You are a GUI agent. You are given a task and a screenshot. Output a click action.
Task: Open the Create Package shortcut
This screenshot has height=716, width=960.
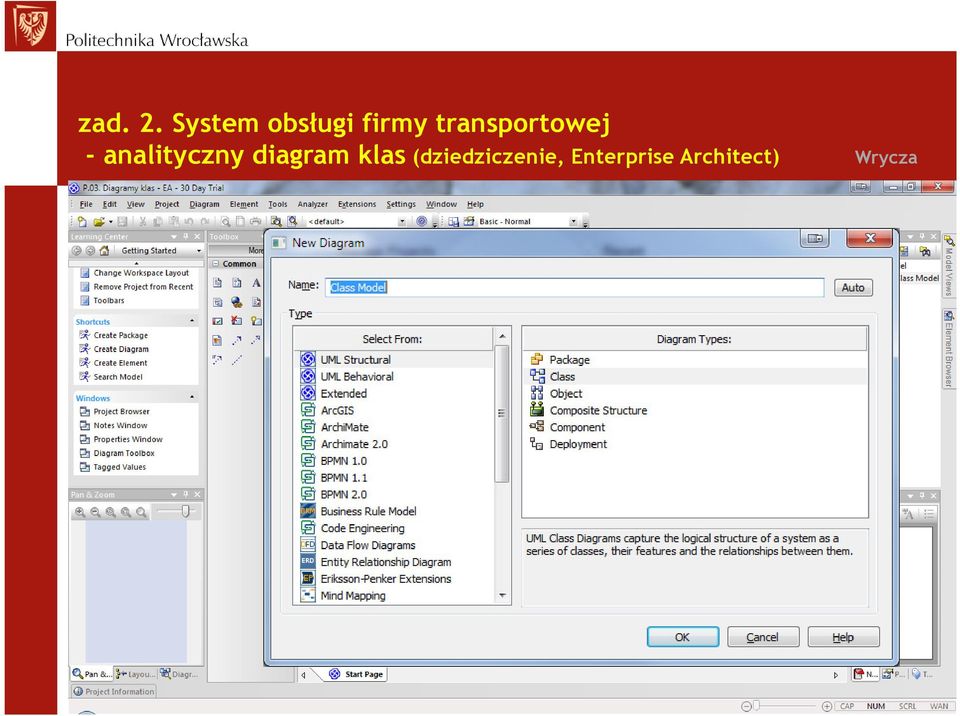tap(121, 335)
